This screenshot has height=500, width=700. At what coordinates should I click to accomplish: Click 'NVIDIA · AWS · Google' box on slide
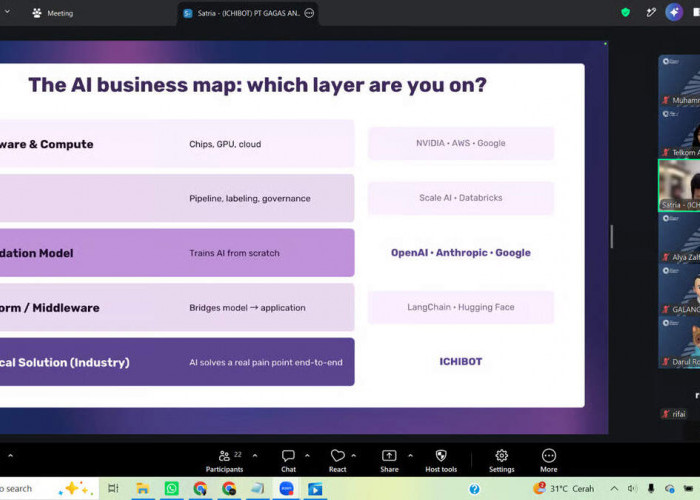tap(461, 143)
